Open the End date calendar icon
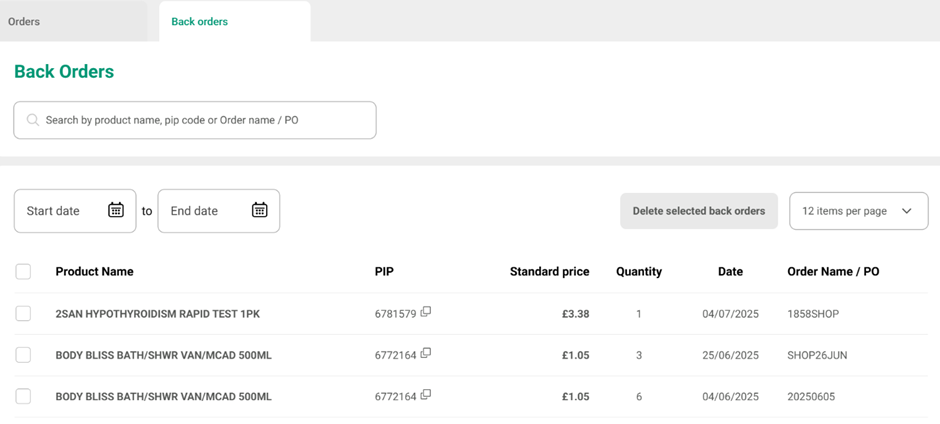This screenshot has width=940, height=424. tap(260, 210)
